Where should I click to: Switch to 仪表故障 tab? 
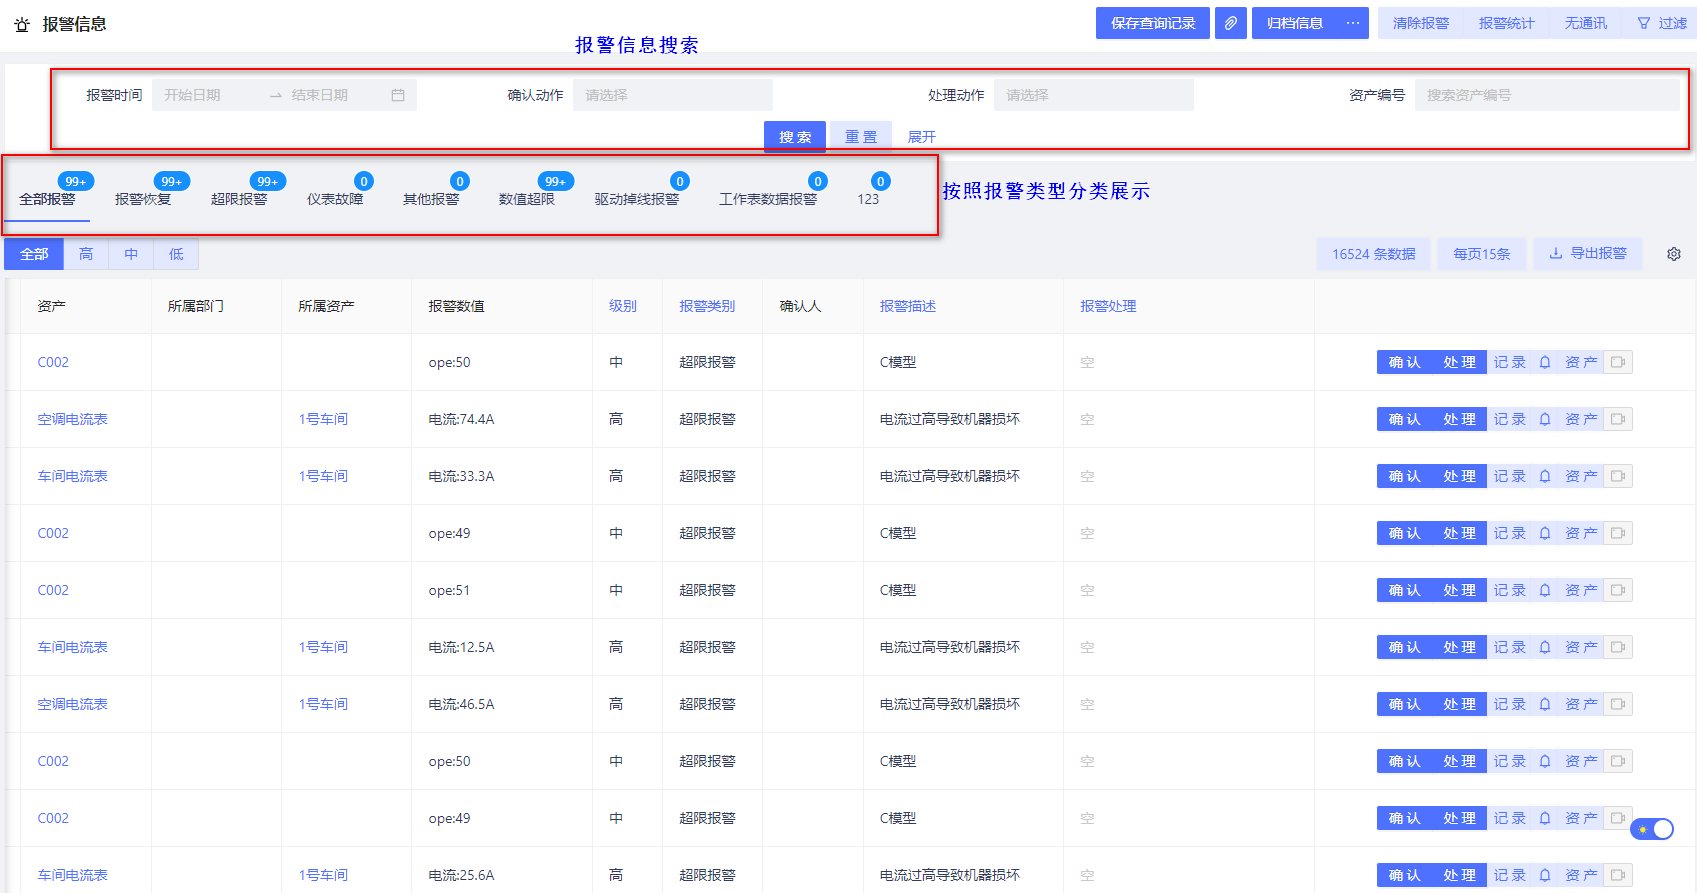coord(335,199)
